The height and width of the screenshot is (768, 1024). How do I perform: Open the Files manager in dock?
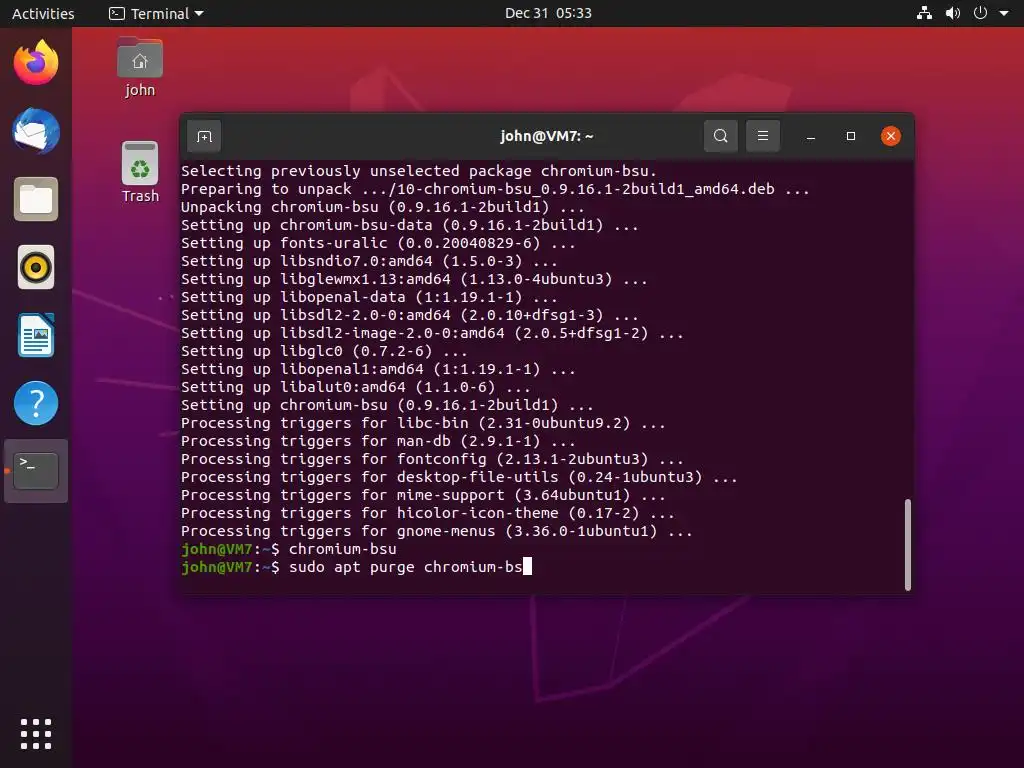point(36,199)
